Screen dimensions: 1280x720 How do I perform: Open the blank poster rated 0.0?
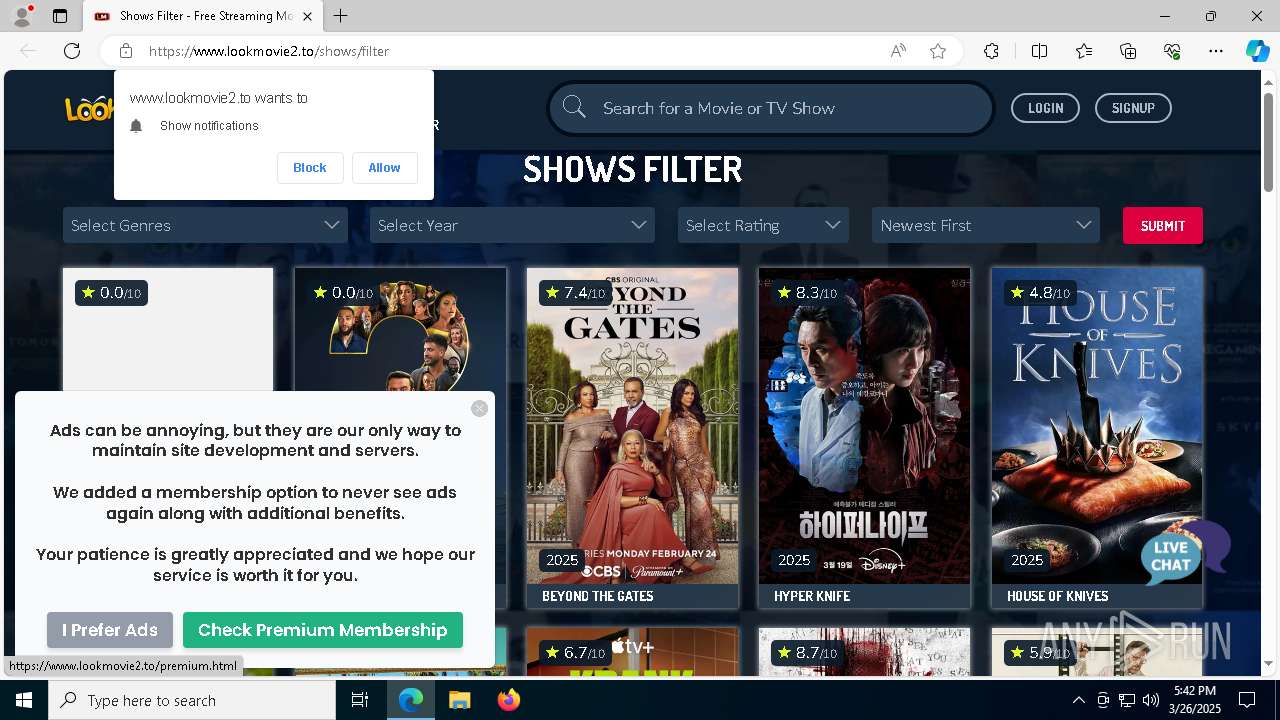pyautogui.click(x=168, y=330)
